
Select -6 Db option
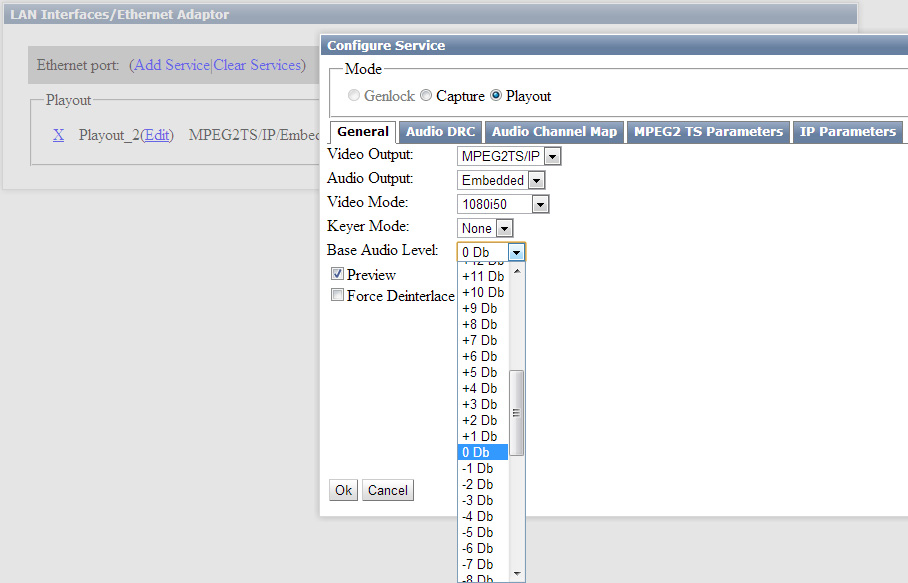483,548
